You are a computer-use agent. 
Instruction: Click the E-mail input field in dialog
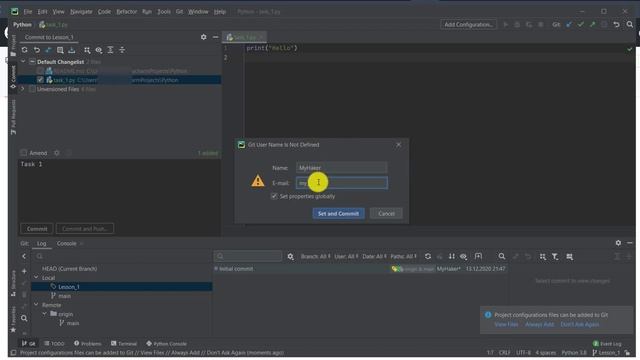pos(342,183)
